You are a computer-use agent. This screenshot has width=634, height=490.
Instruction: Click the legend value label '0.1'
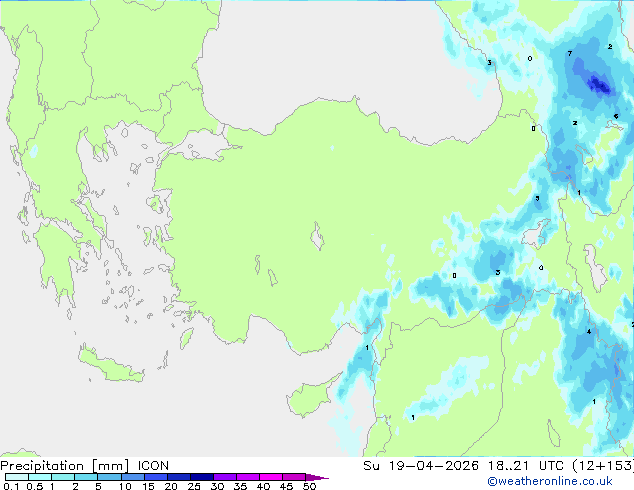tap(11, 486)
